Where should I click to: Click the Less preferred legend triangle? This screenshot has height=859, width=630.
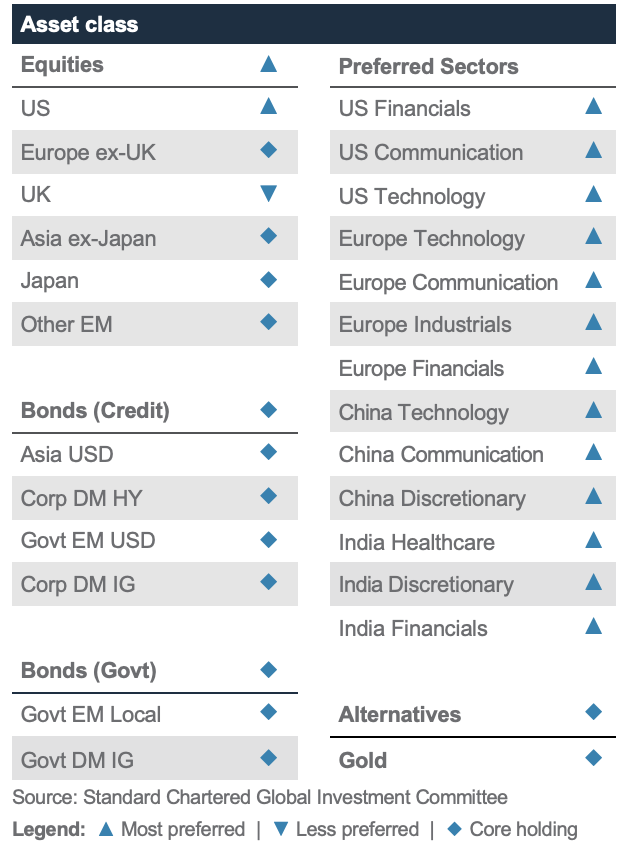pyautogui.click(x=281, y=829)
